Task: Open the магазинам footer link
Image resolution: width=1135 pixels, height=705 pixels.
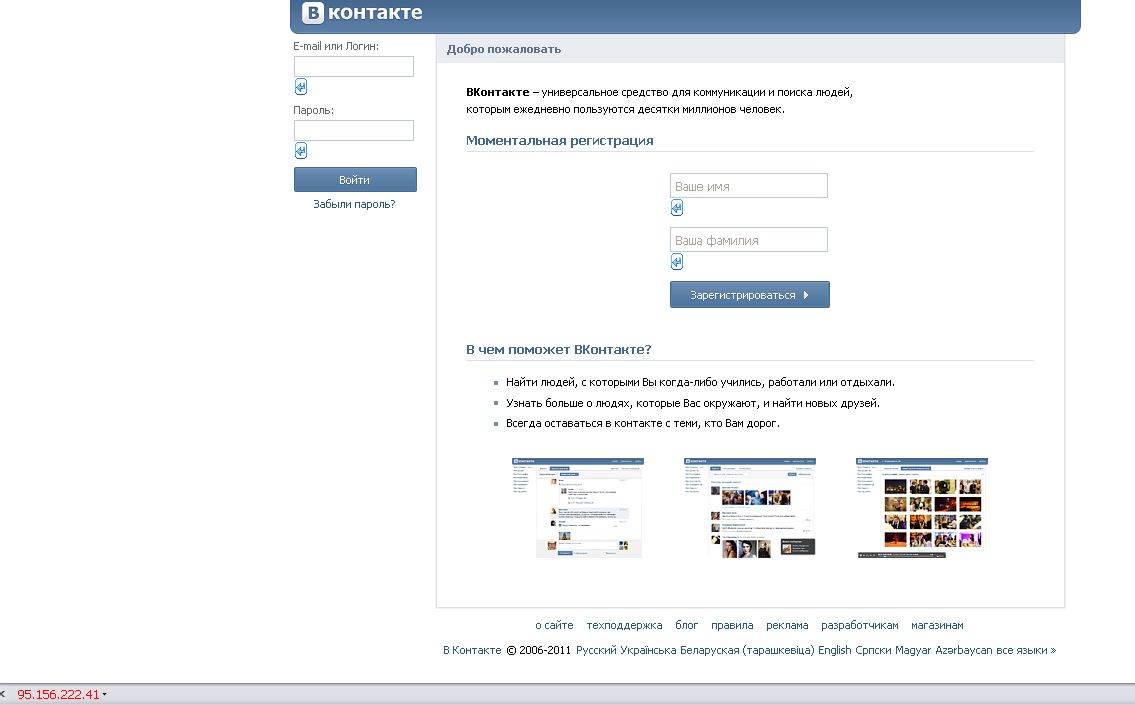Action: tap(937, 625)
